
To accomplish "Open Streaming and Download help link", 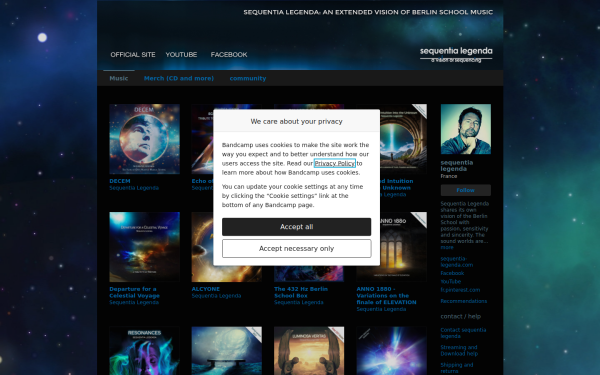I will coord(459,351).
